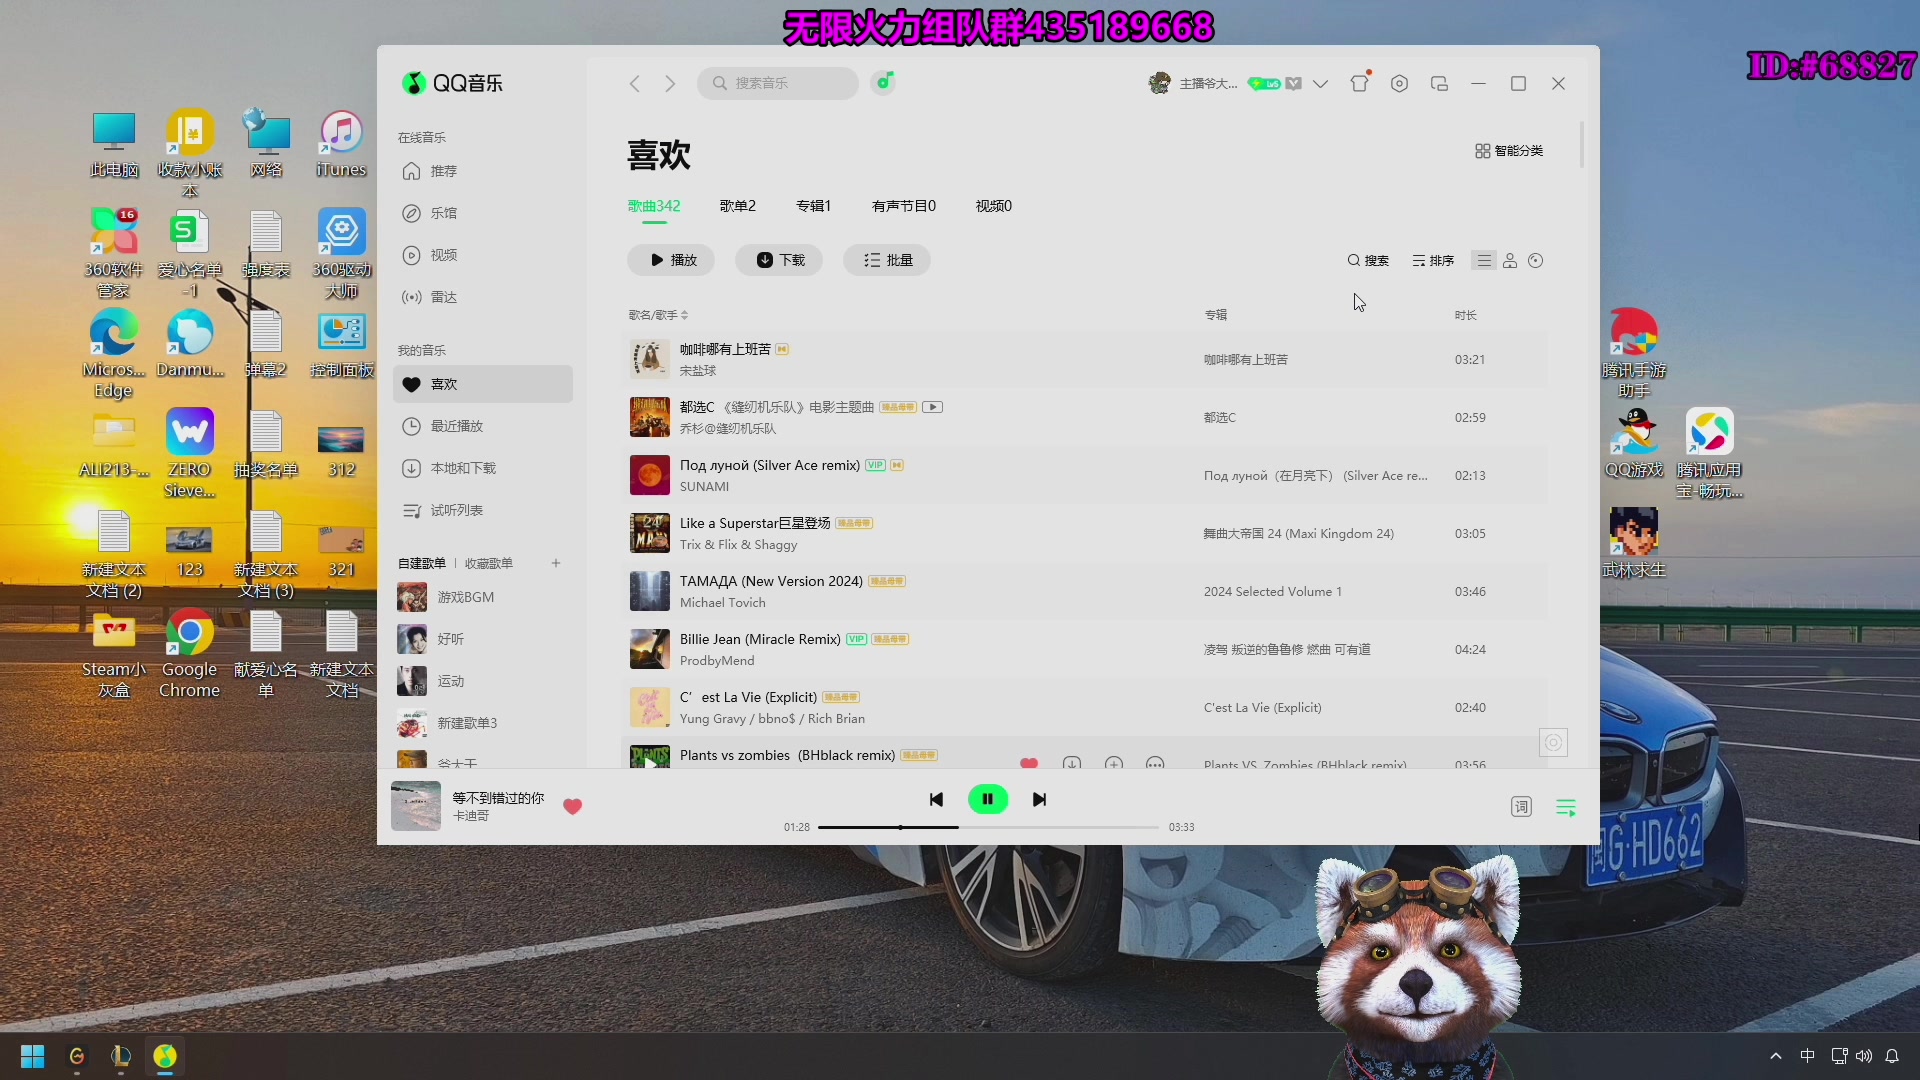Viewport: 1920px width, 1080px height.
Task: Select song 咖啡哪有上班苦
Action: coord(1084,359)
